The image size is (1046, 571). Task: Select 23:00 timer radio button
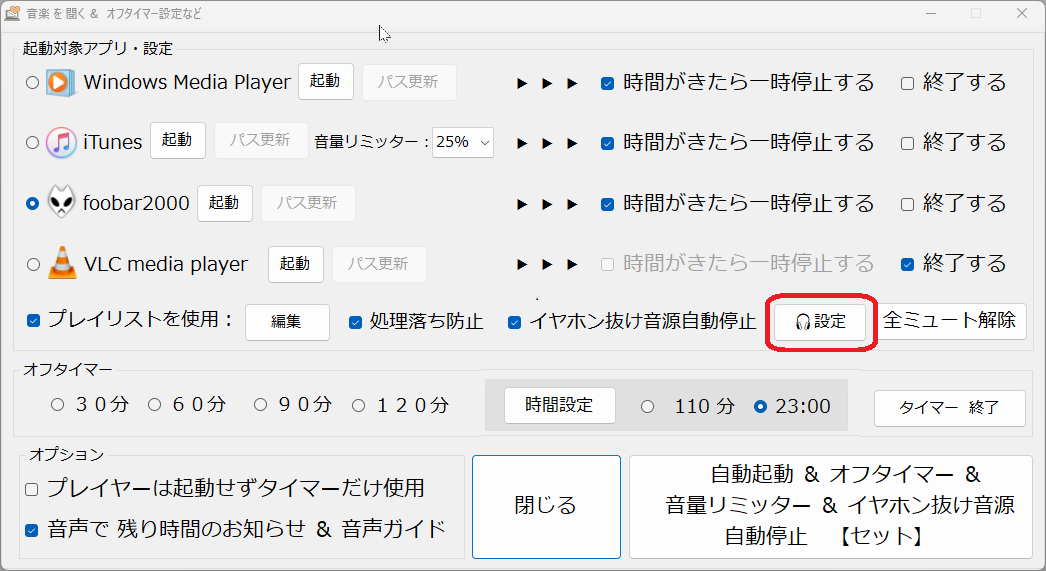click(x=760, y=407)
